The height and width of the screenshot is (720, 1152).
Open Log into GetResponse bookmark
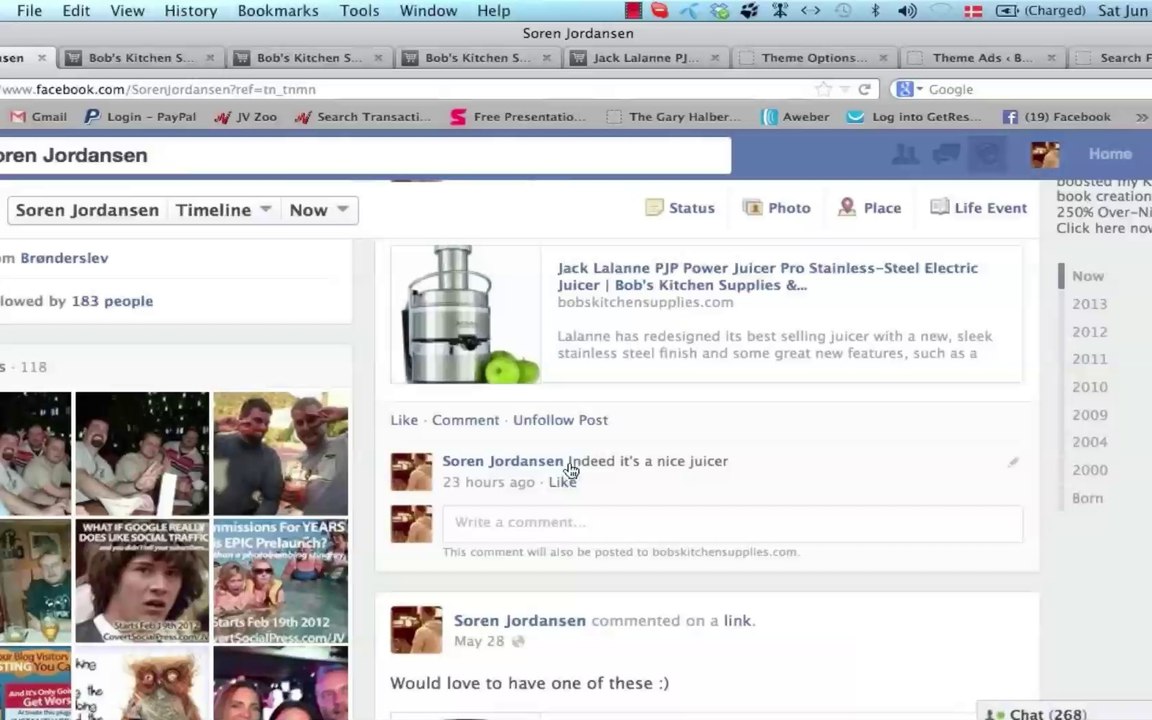[915, 117]
